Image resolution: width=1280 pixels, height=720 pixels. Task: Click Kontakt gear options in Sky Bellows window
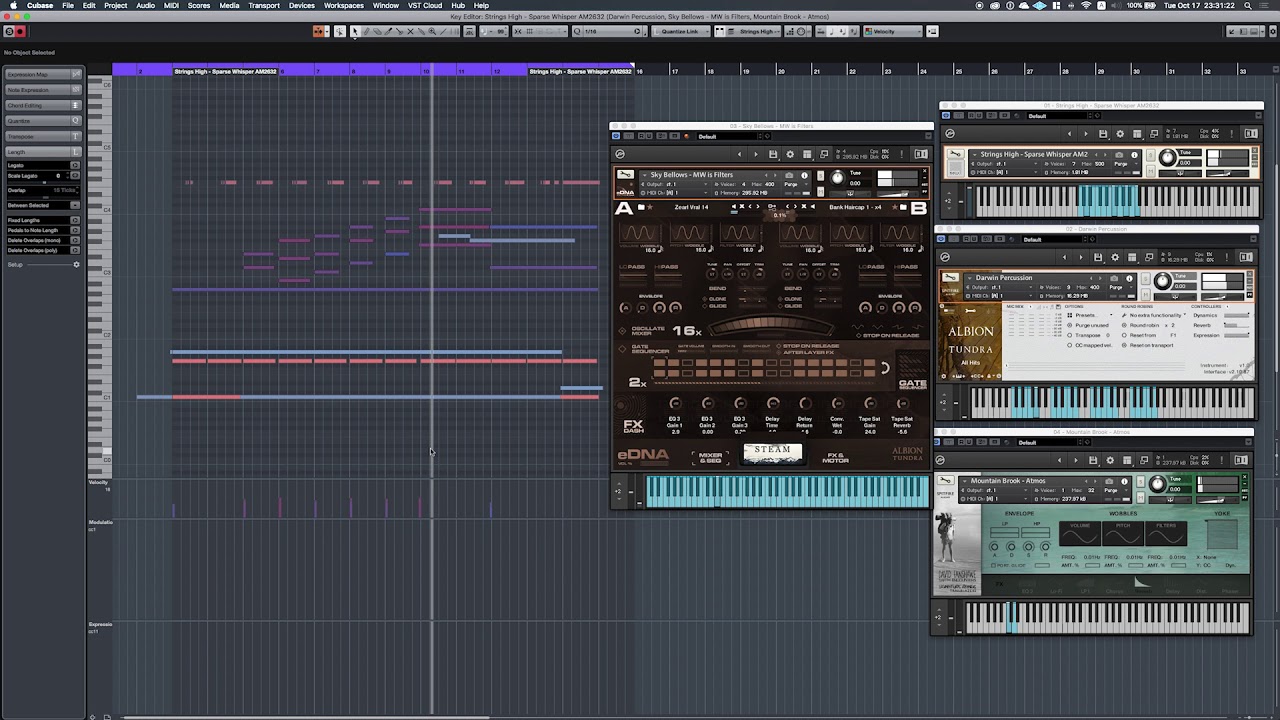click(790, 154)
